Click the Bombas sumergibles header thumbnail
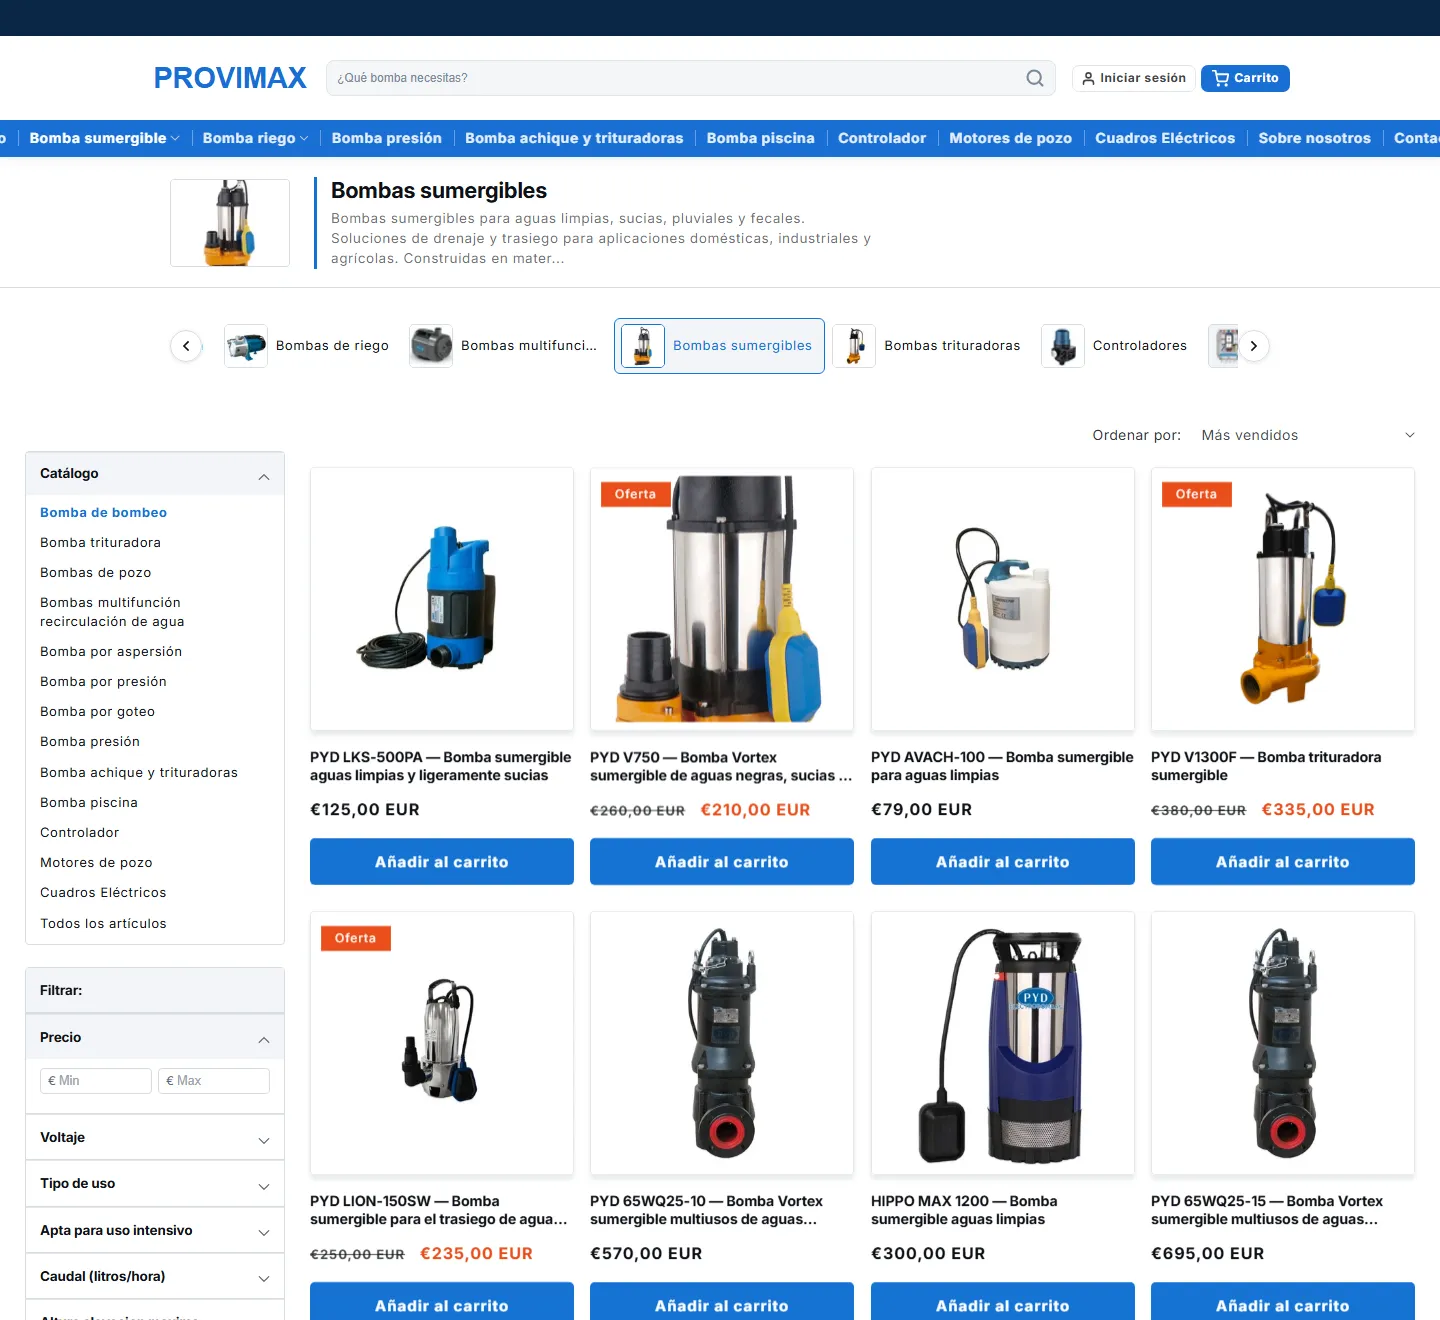This screenshot has width=1440, height=1320. pyautogui.click(x=230, y=223)
